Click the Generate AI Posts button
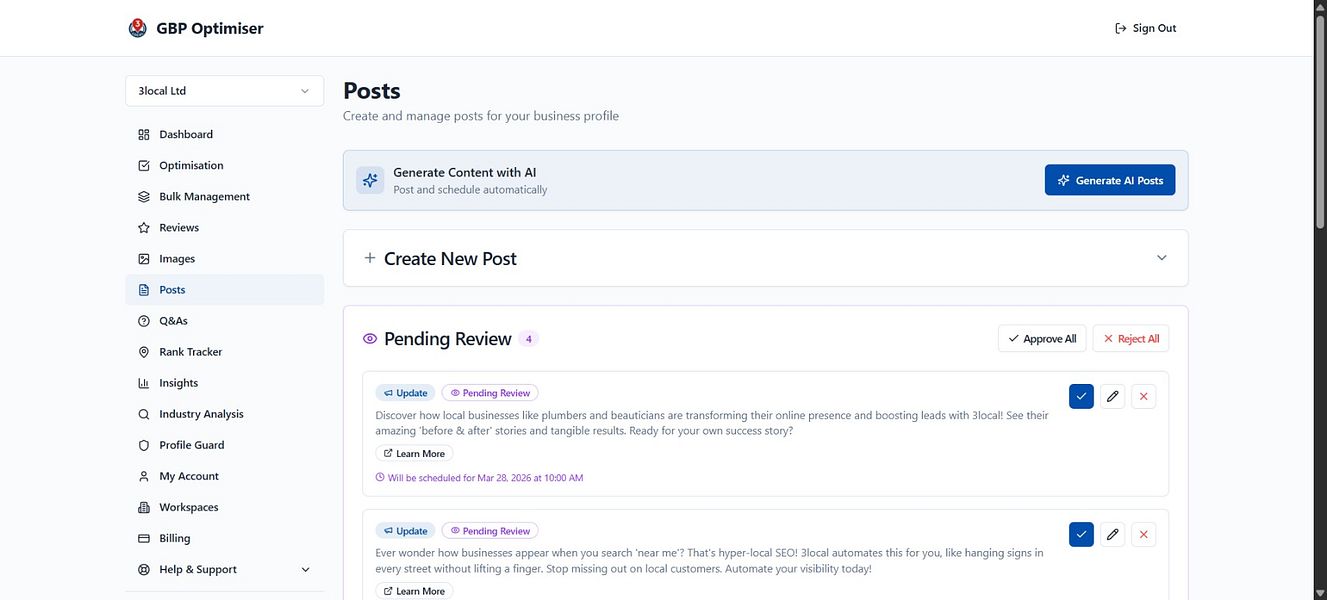The image size is (1327, 600). 1110,180
